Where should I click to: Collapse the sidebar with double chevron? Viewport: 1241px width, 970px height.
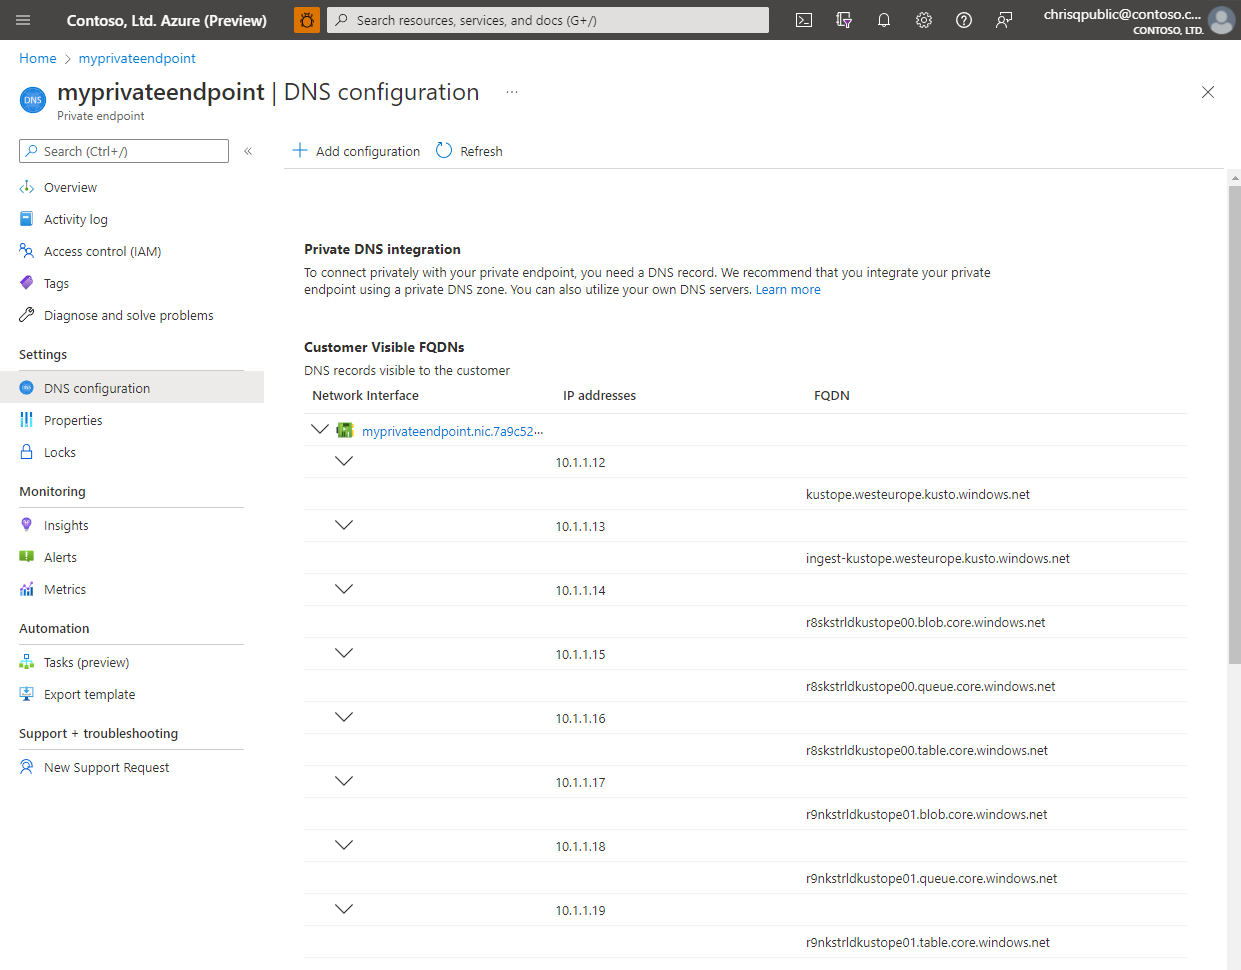248,151
